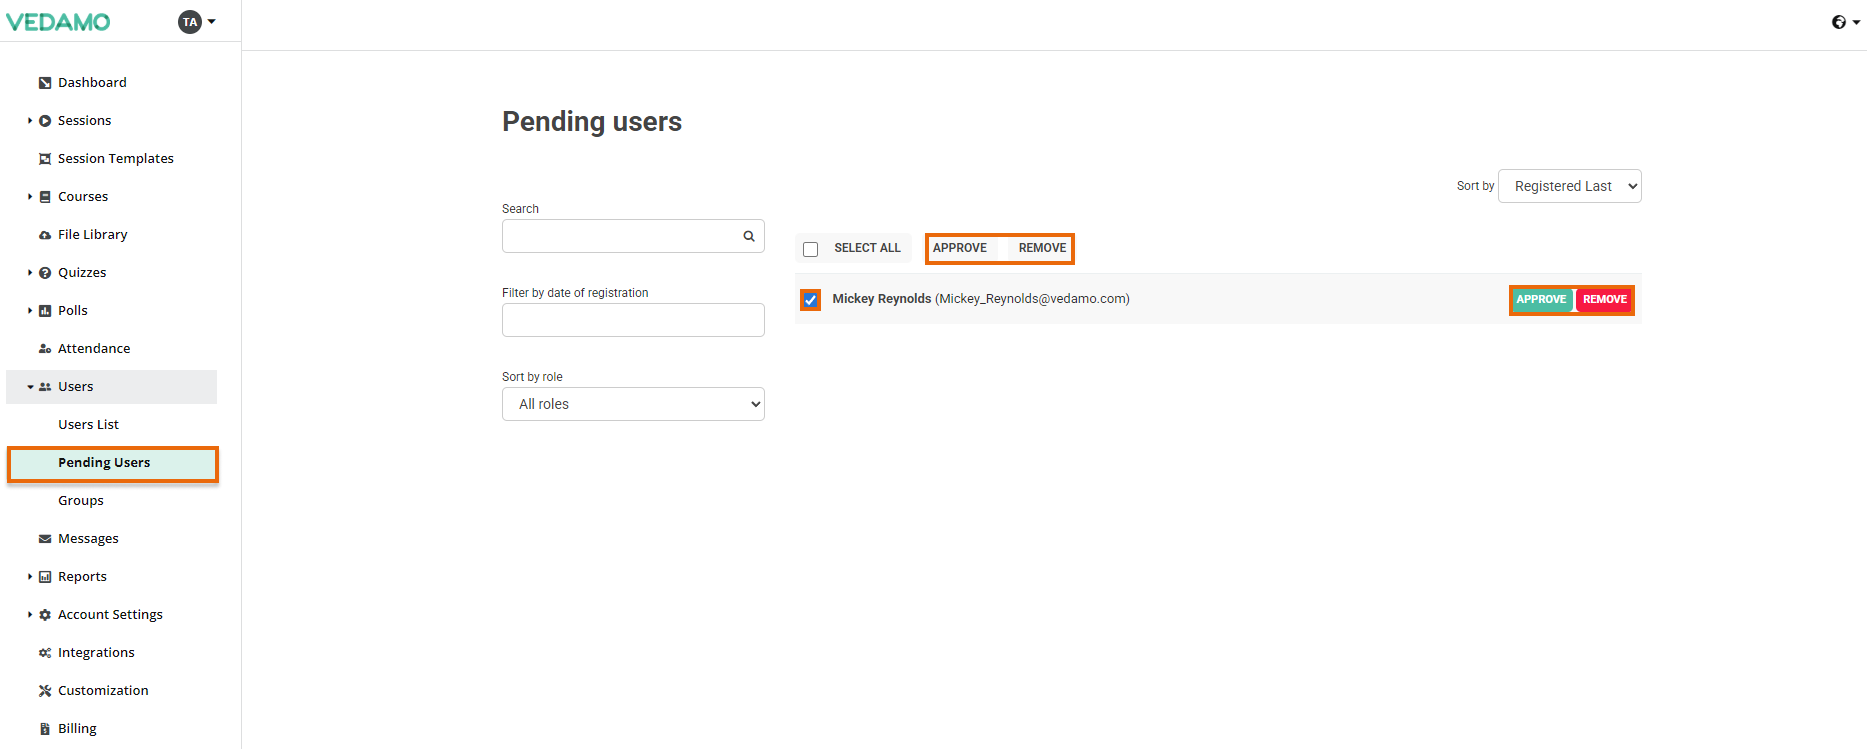Click the SELECT ALL label
Screen dimensions: 1867x749
(867, 248)
